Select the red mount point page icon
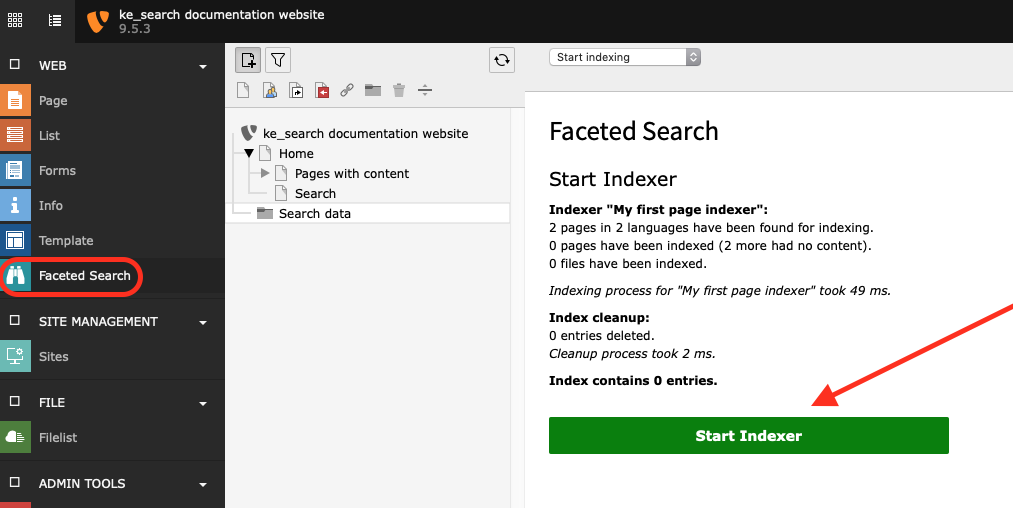This screenshot has height=508, width=1013. [322, 91]
